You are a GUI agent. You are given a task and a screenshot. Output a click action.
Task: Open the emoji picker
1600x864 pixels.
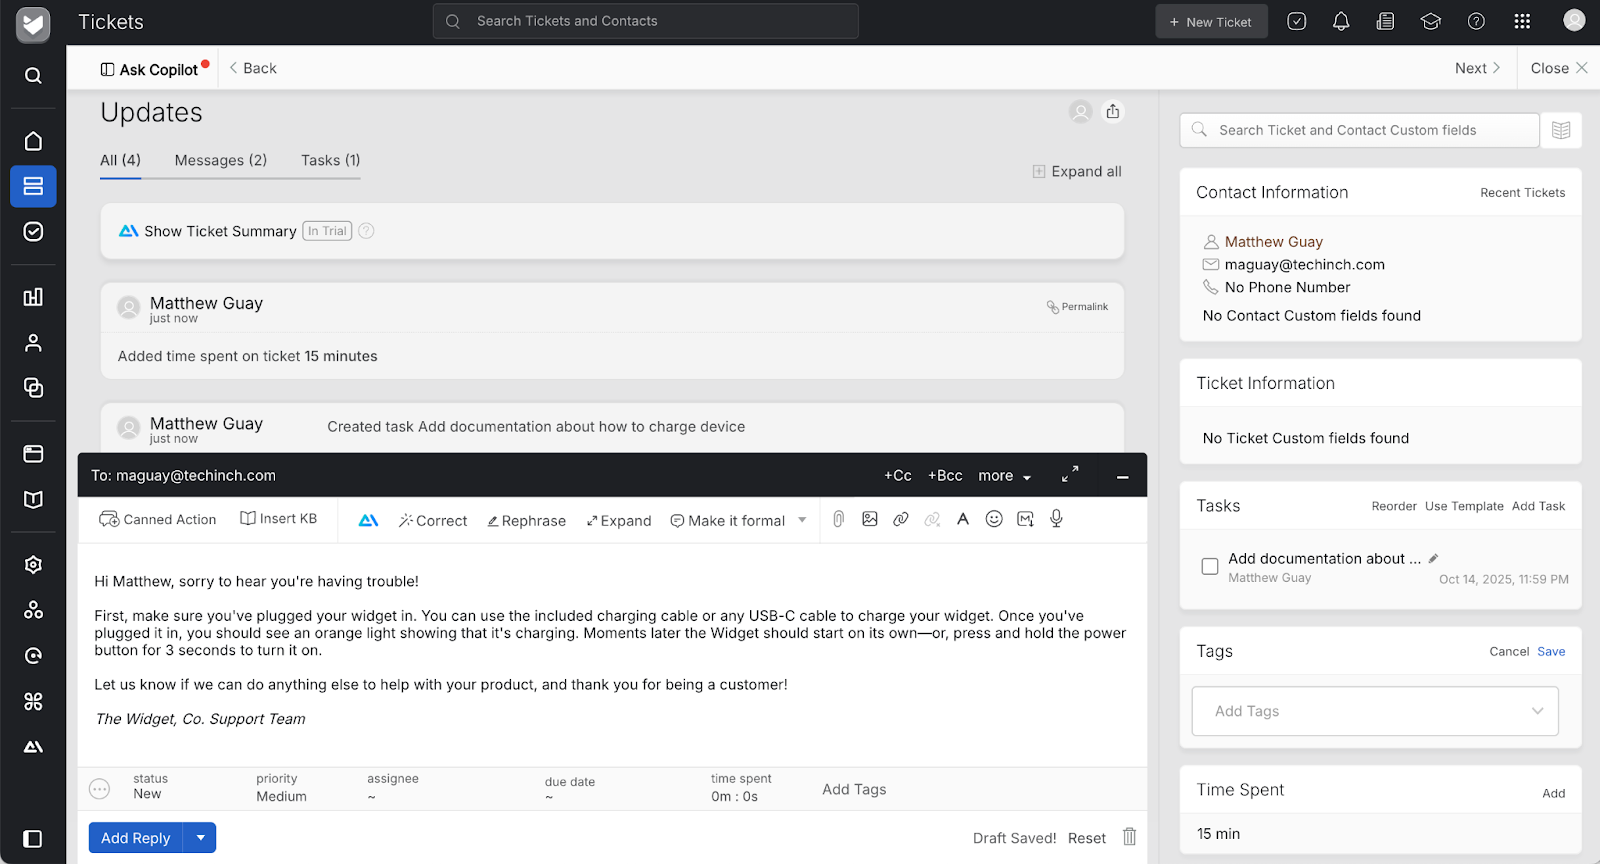click(994, 519)
